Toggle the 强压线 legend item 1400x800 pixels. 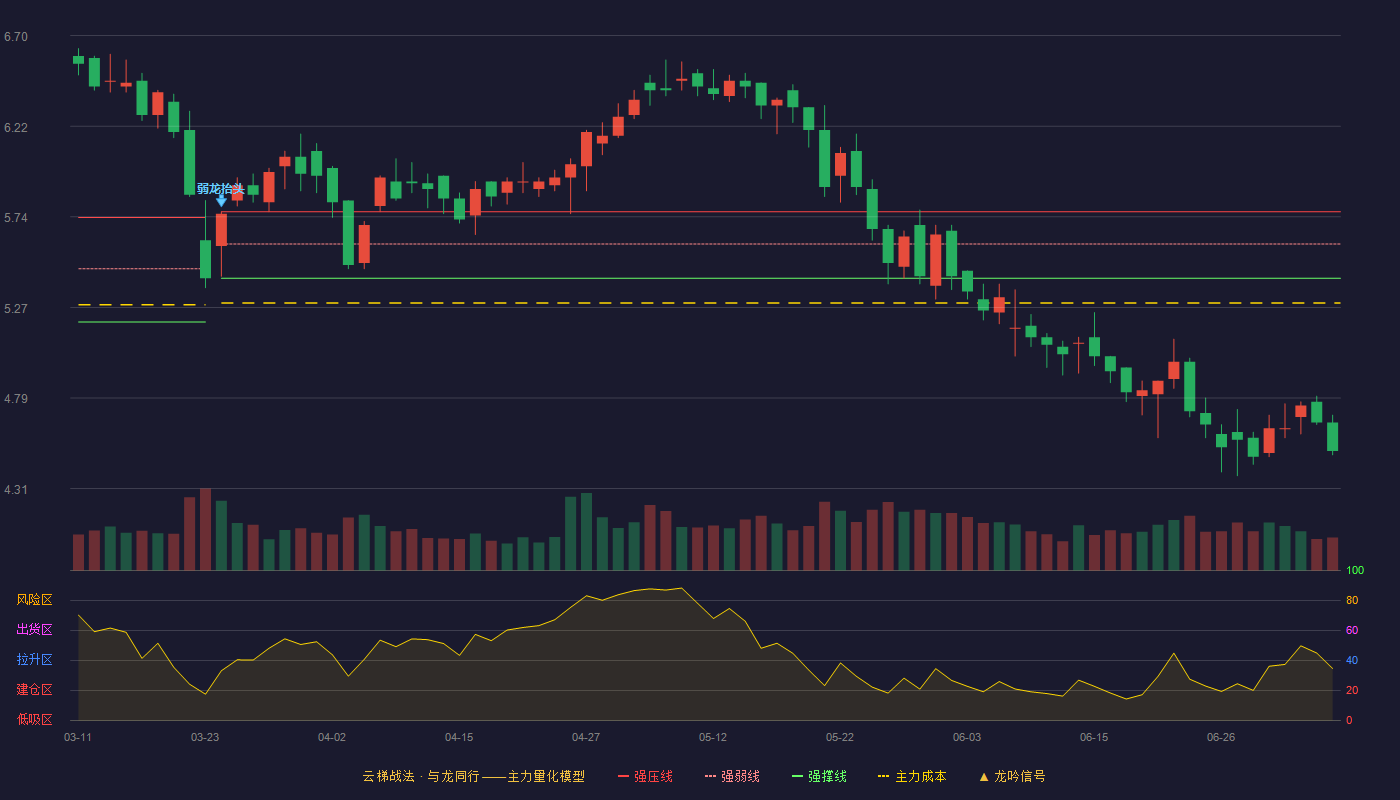645,776
